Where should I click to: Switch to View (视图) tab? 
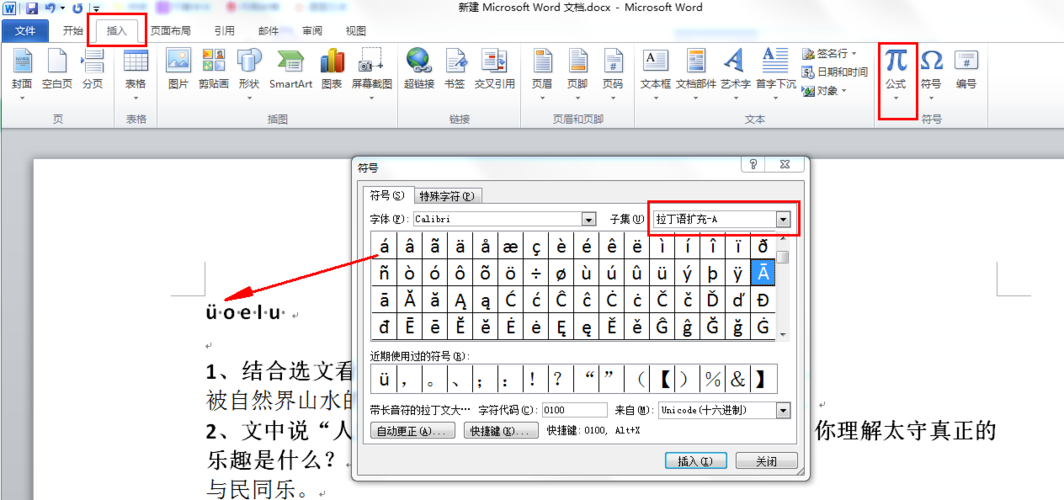(x=356, y=31)
